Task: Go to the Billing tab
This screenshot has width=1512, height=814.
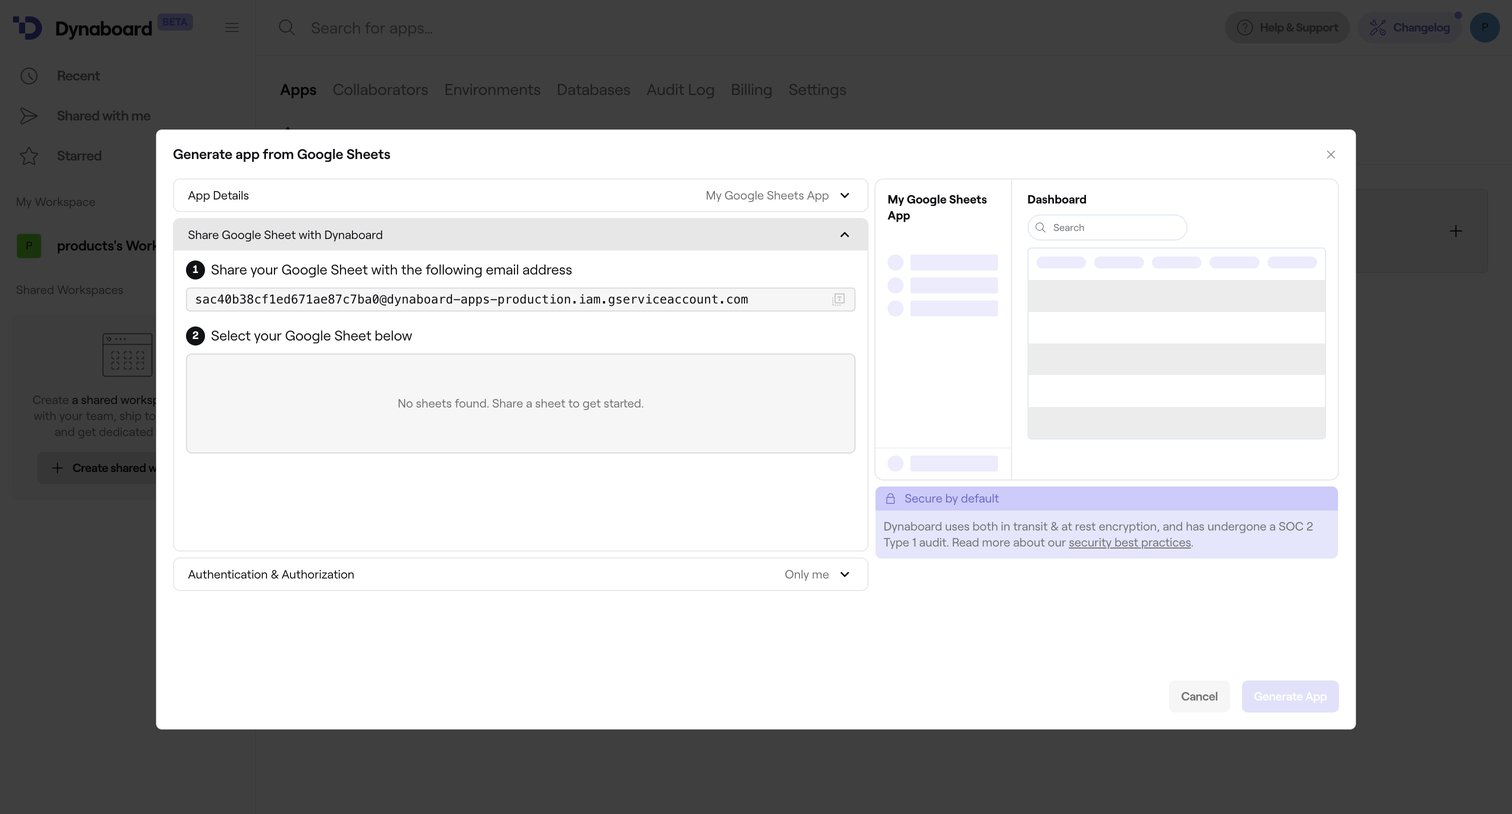Action: (751, 90)
